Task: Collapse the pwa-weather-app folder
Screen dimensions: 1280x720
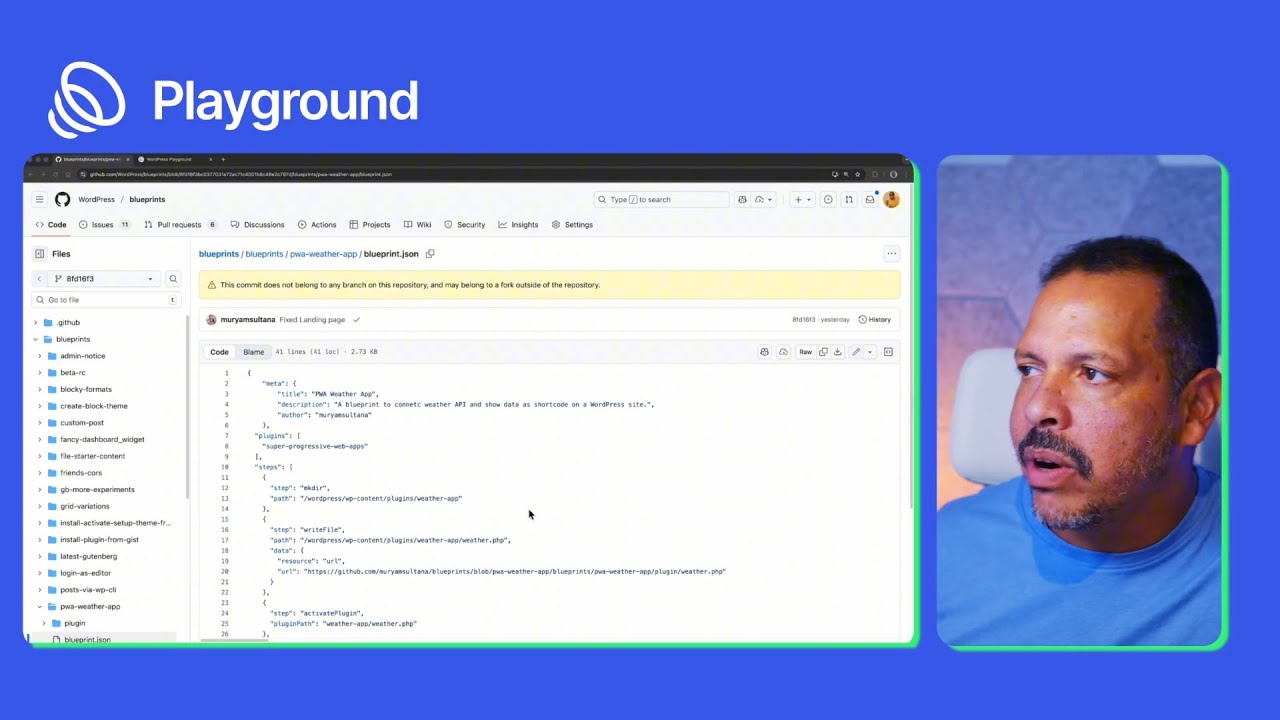Action: (40, 606)
